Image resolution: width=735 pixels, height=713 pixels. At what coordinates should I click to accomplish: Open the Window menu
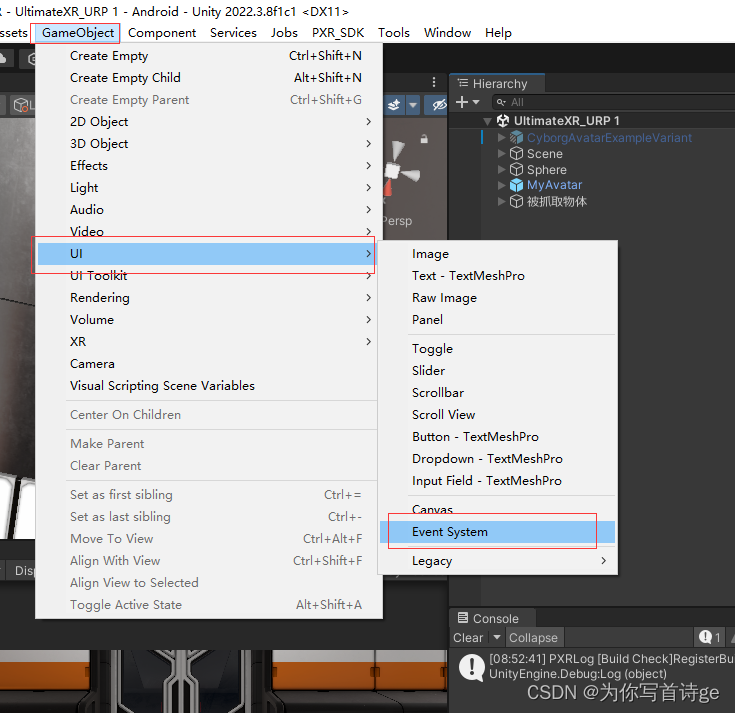click(447, 33)
